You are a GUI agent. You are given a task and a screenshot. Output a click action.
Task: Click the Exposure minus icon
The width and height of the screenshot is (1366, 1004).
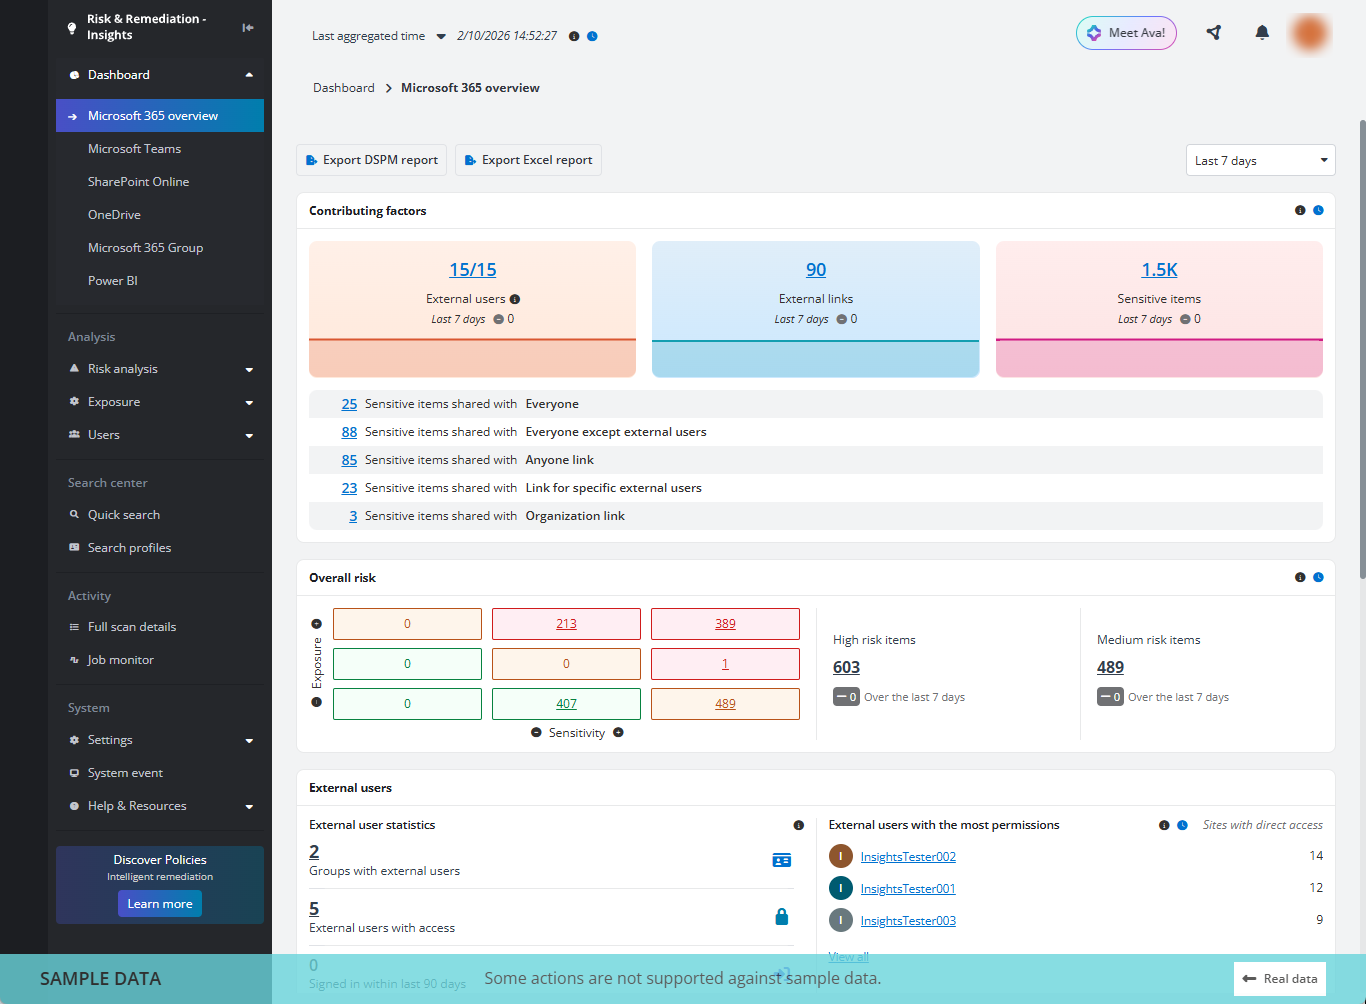[x=317, y=702]
